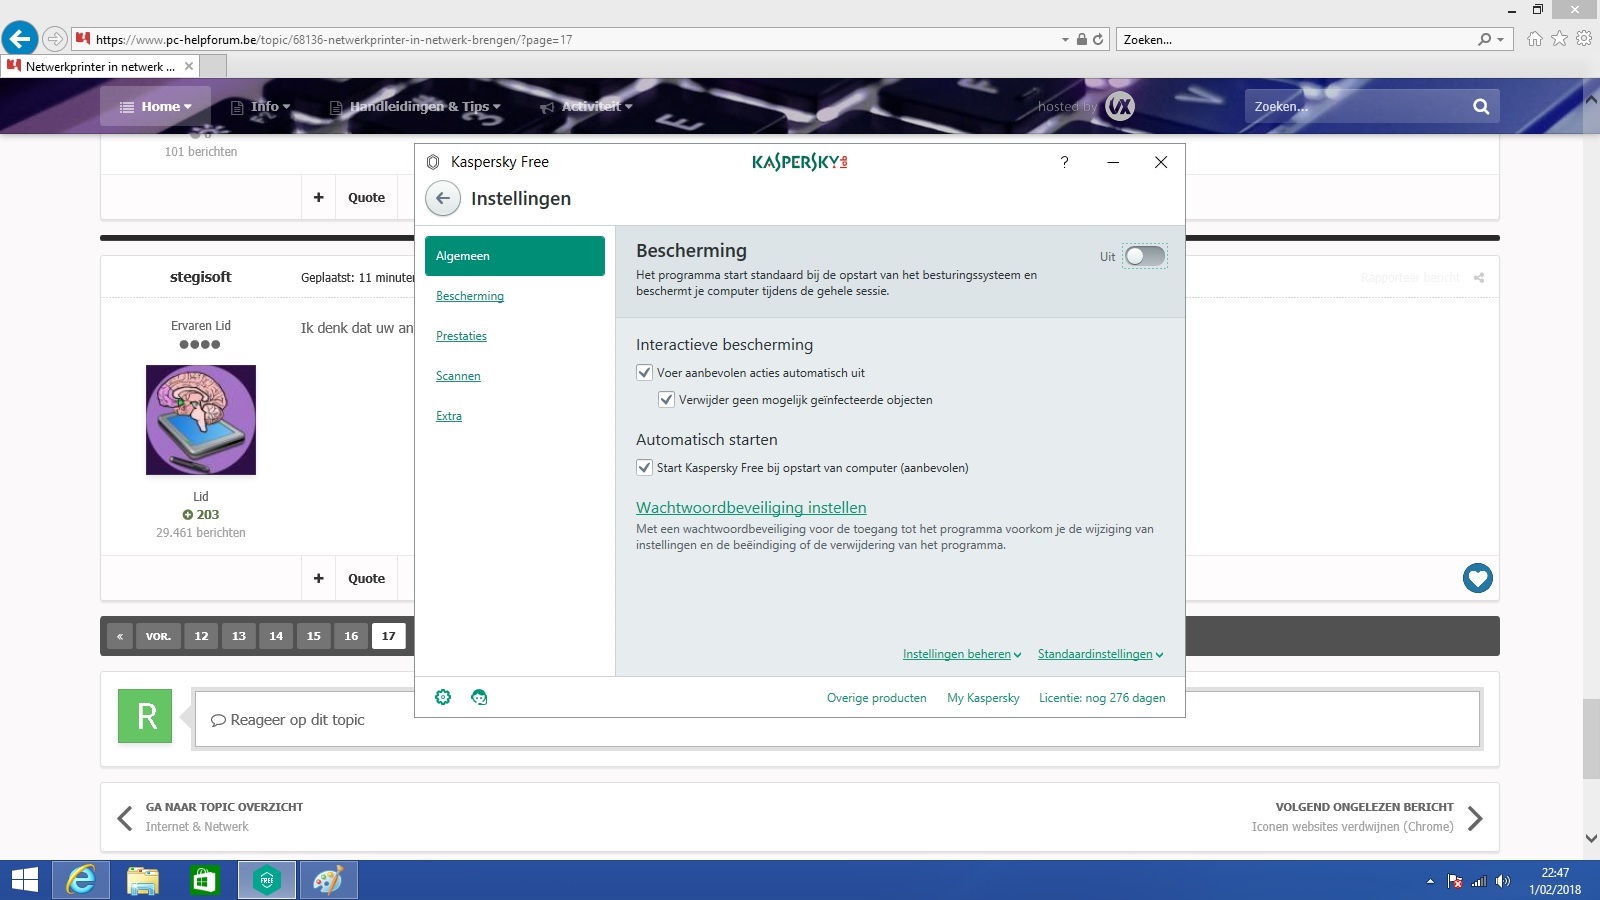The width and height of the screenshot is (1600, 900).
Task: Open browser tools gear icon
Action: [x=1584, y=39]
